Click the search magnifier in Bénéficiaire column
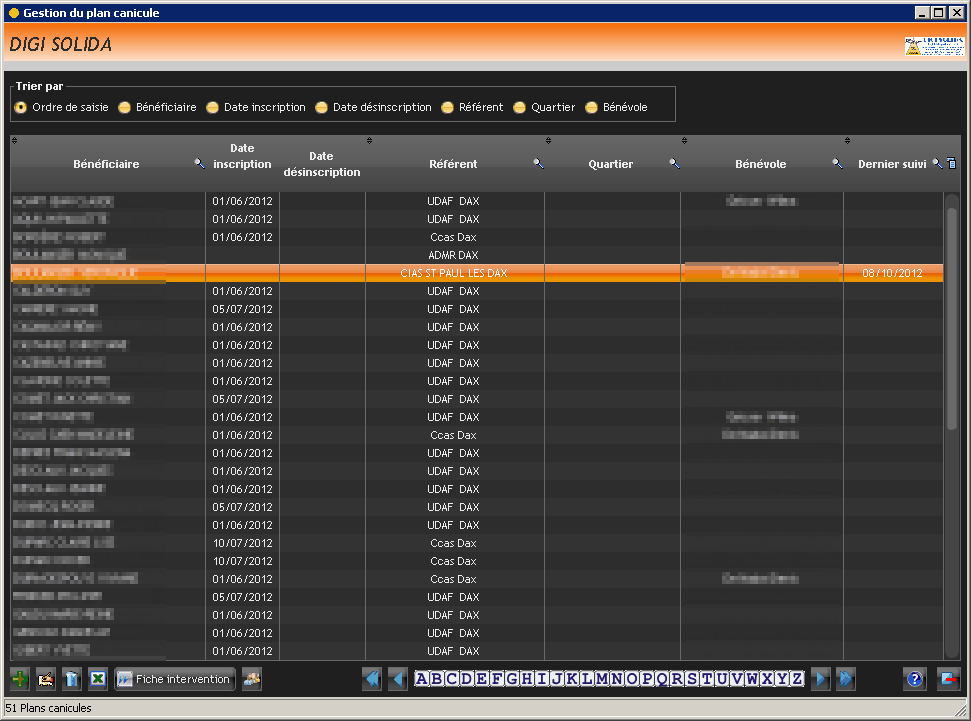The height and width of the screenshot is (721, 971). point(200,164)
